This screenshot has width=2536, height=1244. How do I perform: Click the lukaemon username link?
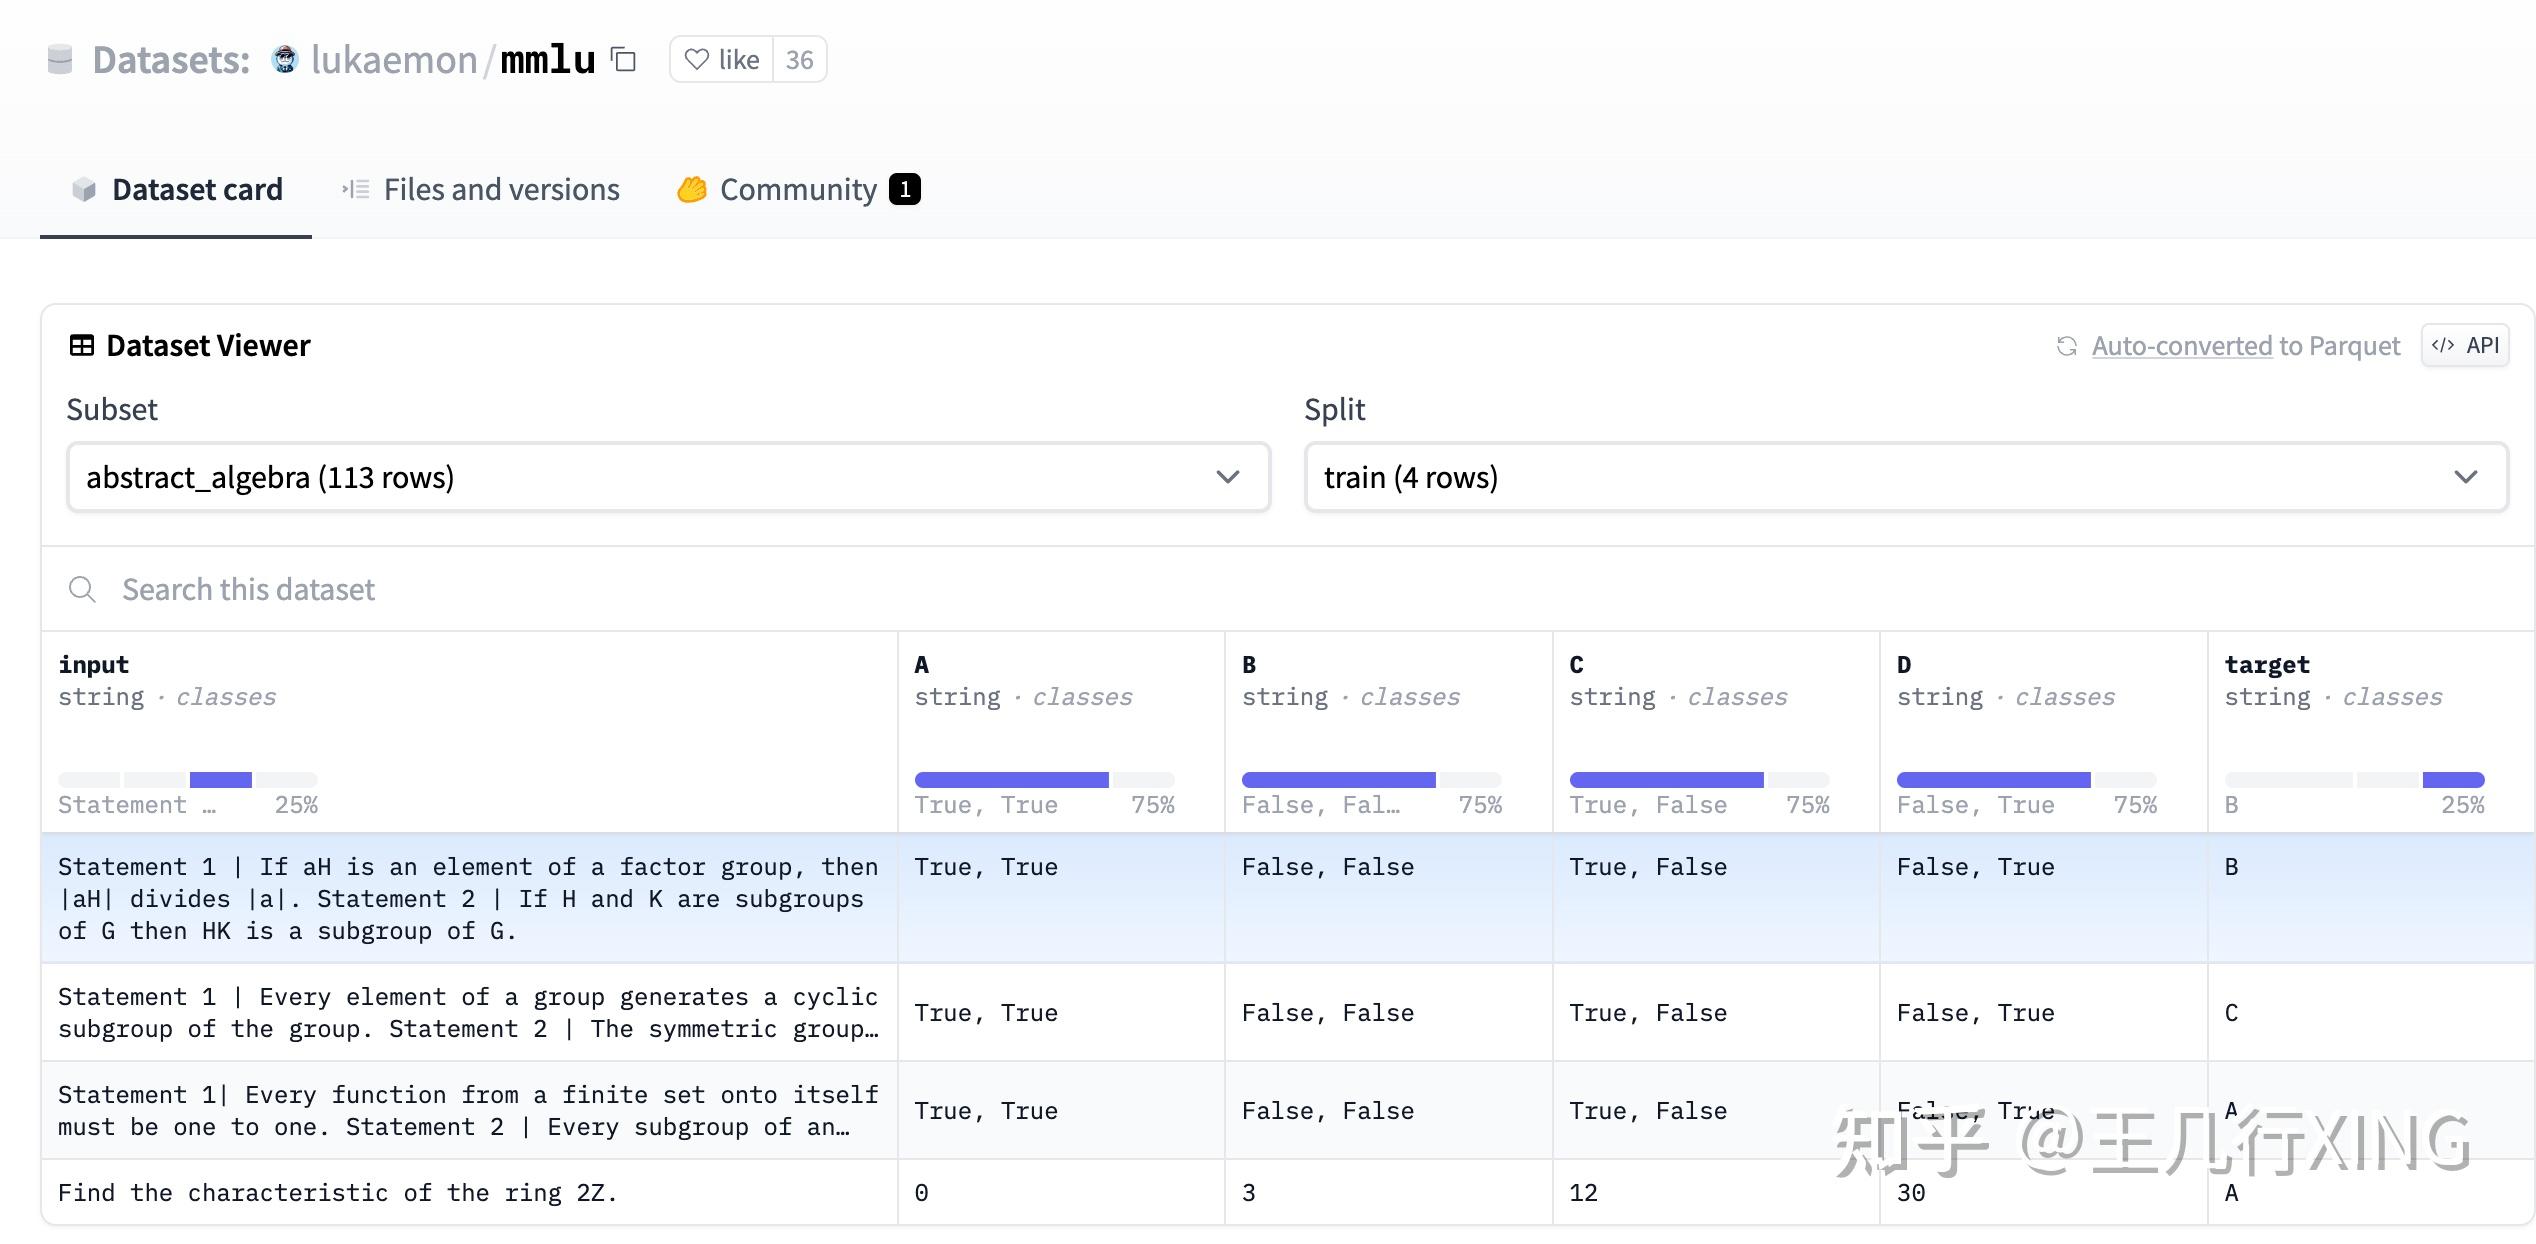[x=394, y=60]
